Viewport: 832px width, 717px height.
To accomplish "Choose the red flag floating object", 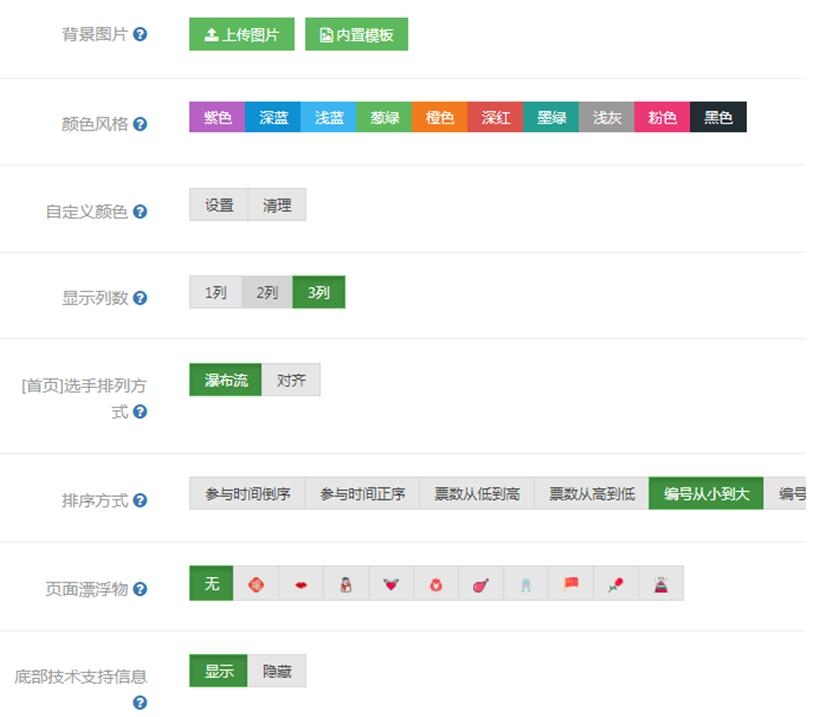I will click(x=570, y=584).
